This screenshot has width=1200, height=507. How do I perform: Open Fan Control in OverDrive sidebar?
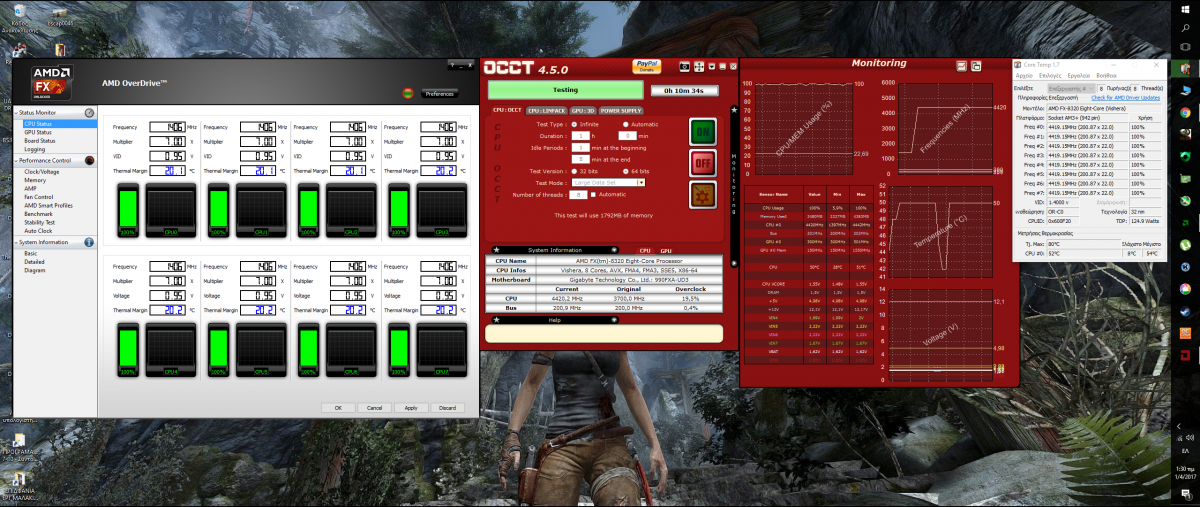[38, 196]
